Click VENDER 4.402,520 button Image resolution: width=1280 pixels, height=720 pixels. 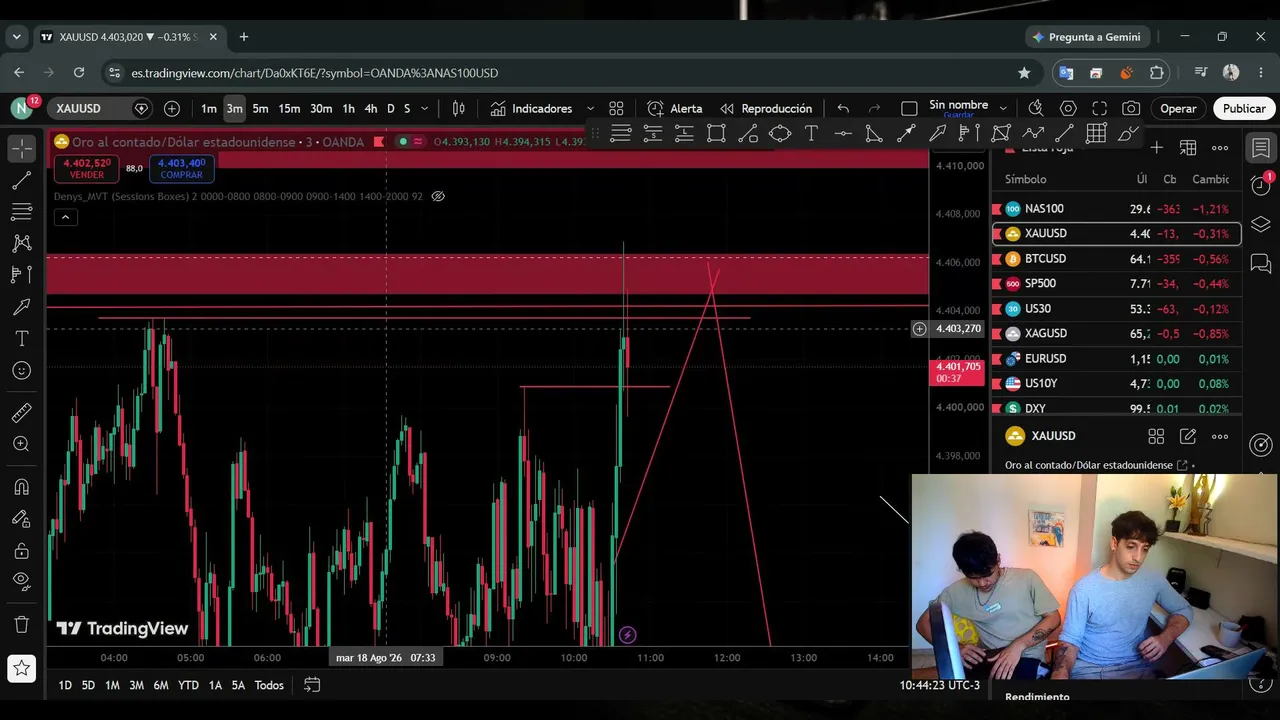(x=88, y=168)
